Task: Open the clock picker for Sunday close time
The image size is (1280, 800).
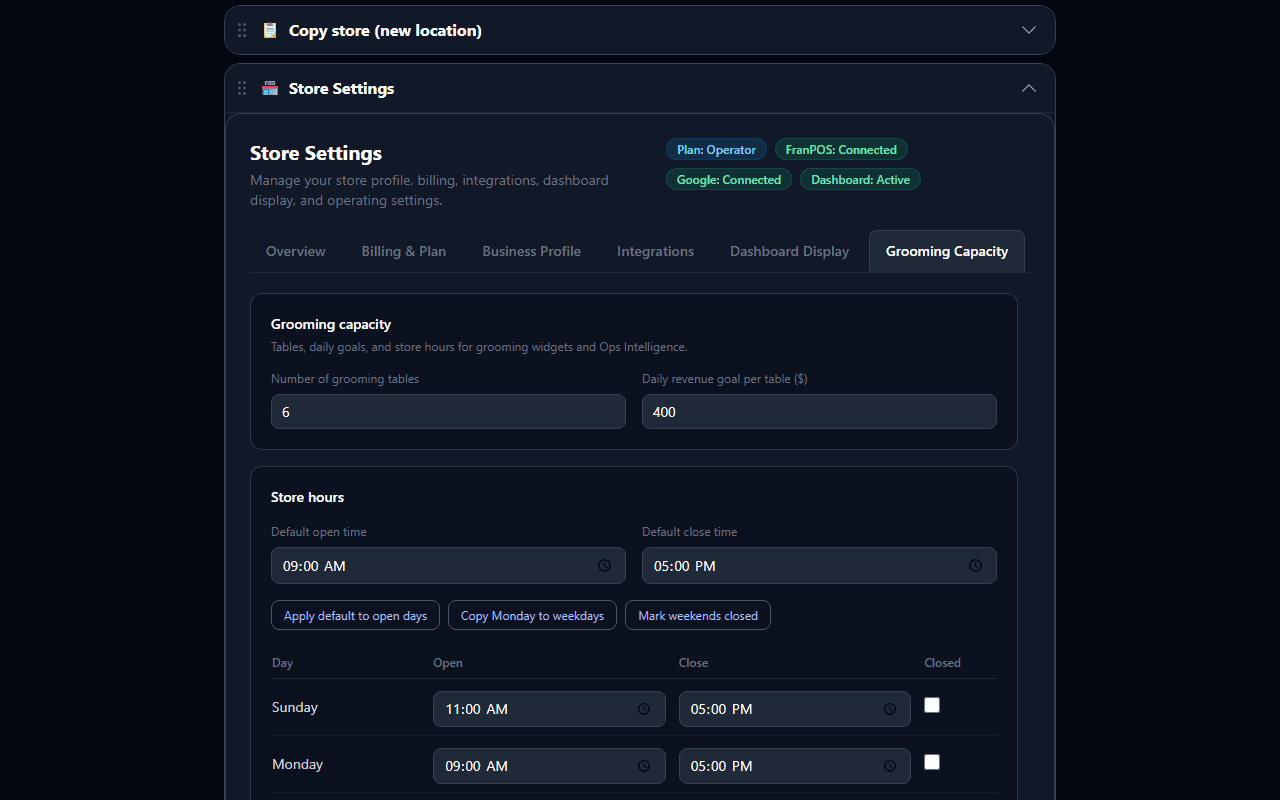Action: (x=890, y=709)
